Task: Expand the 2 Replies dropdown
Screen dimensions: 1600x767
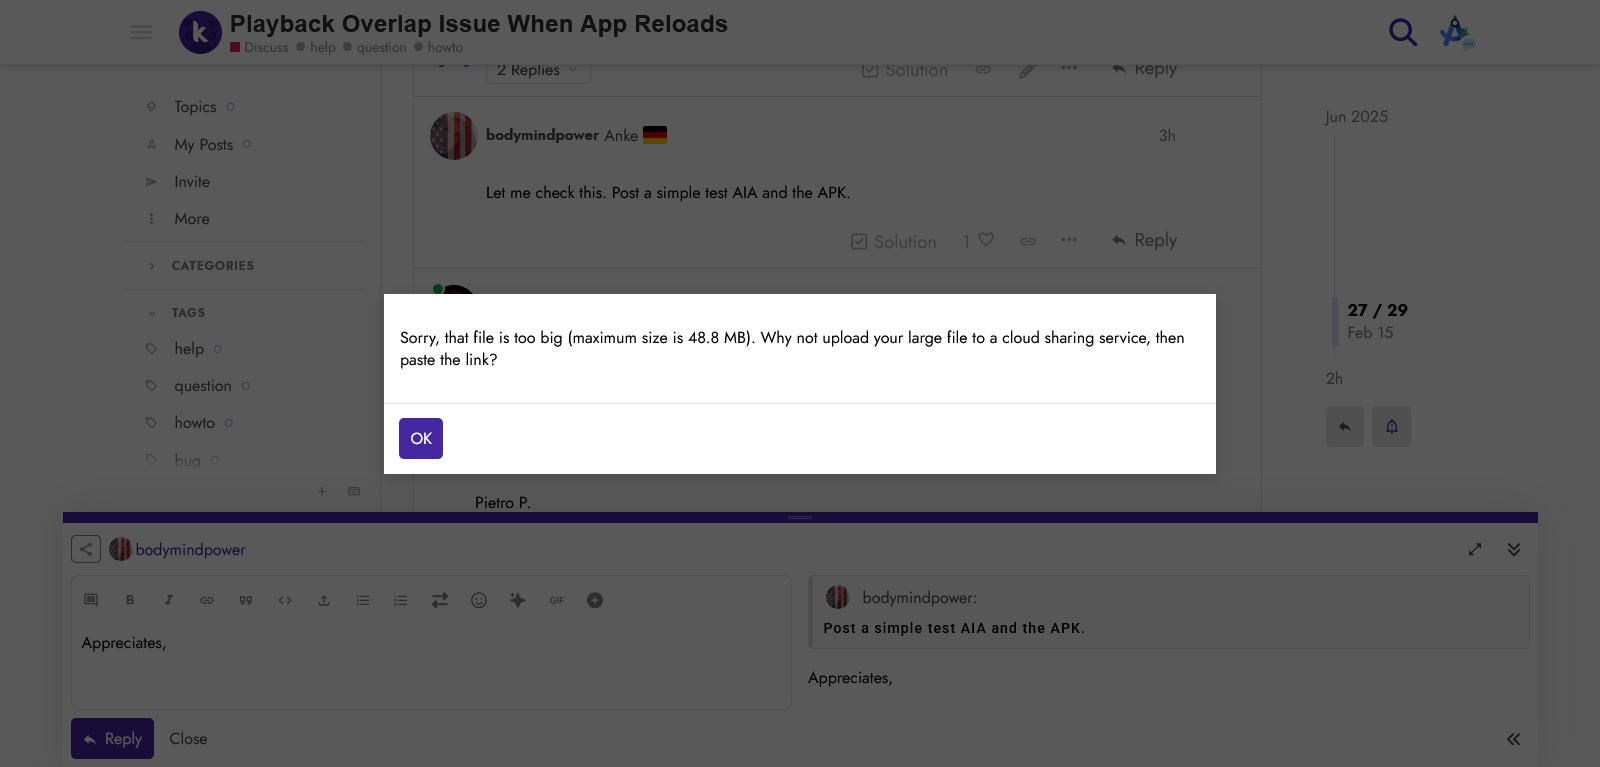Action: 537,70
